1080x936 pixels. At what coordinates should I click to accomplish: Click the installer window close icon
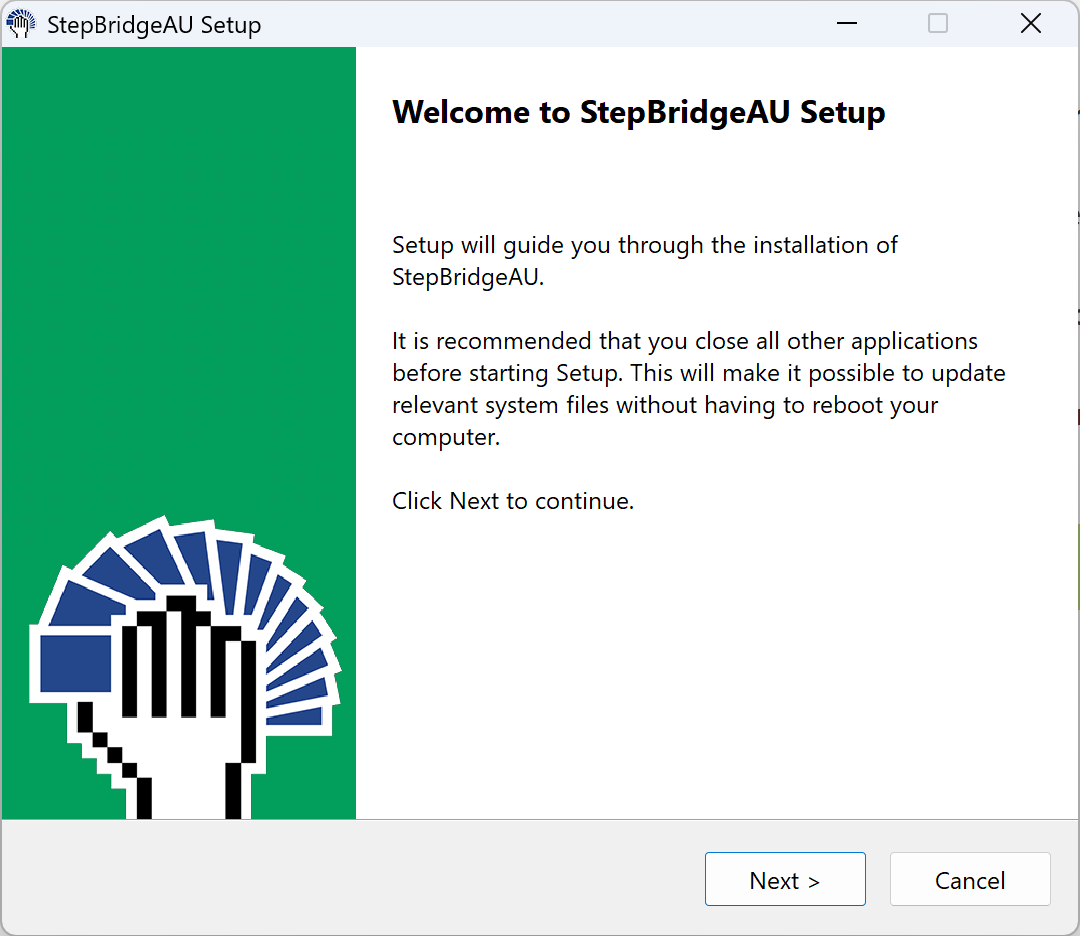1031,23
